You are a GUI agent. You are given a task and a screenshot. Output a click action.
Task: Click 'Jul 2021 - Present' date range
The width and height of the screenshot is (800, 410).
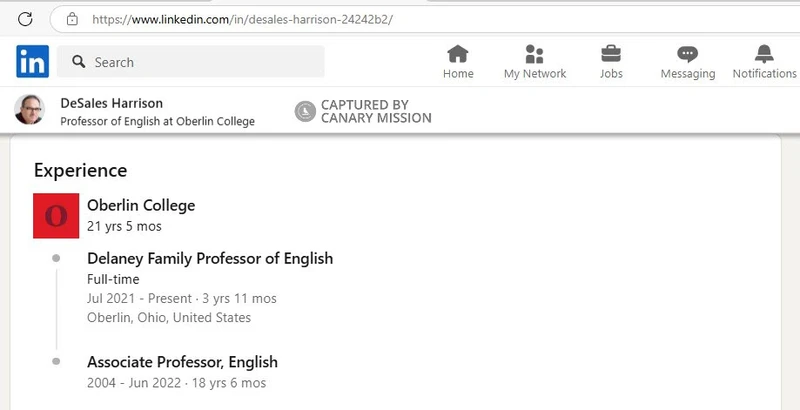click(x=139, y=298)
